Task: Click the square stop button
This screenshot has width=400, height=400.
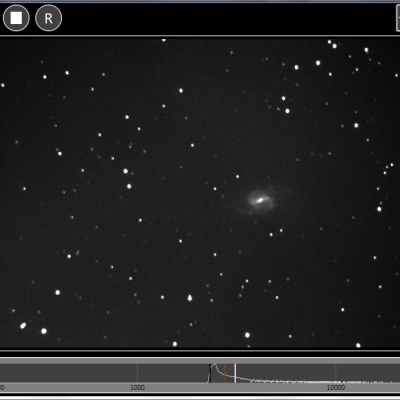Action: (16, 18)
